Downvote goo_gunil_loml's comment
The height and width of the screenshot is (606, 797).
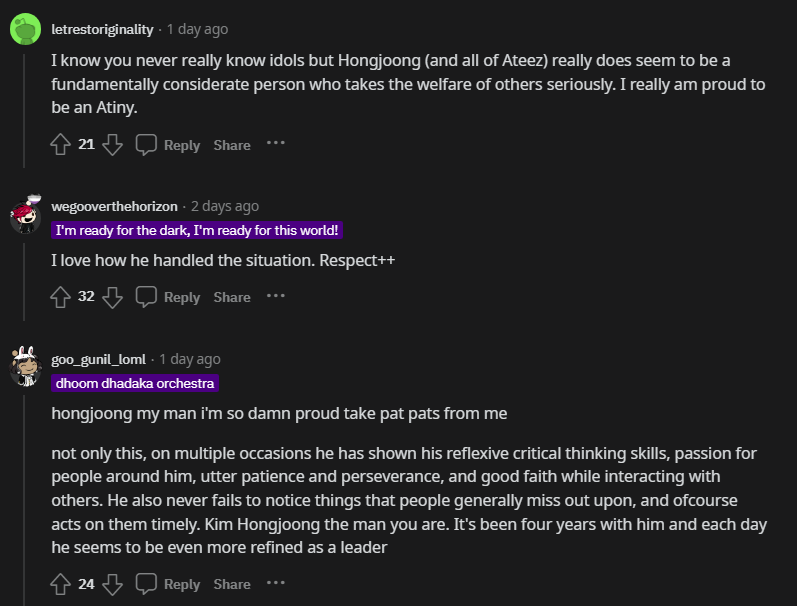point(113,584)
